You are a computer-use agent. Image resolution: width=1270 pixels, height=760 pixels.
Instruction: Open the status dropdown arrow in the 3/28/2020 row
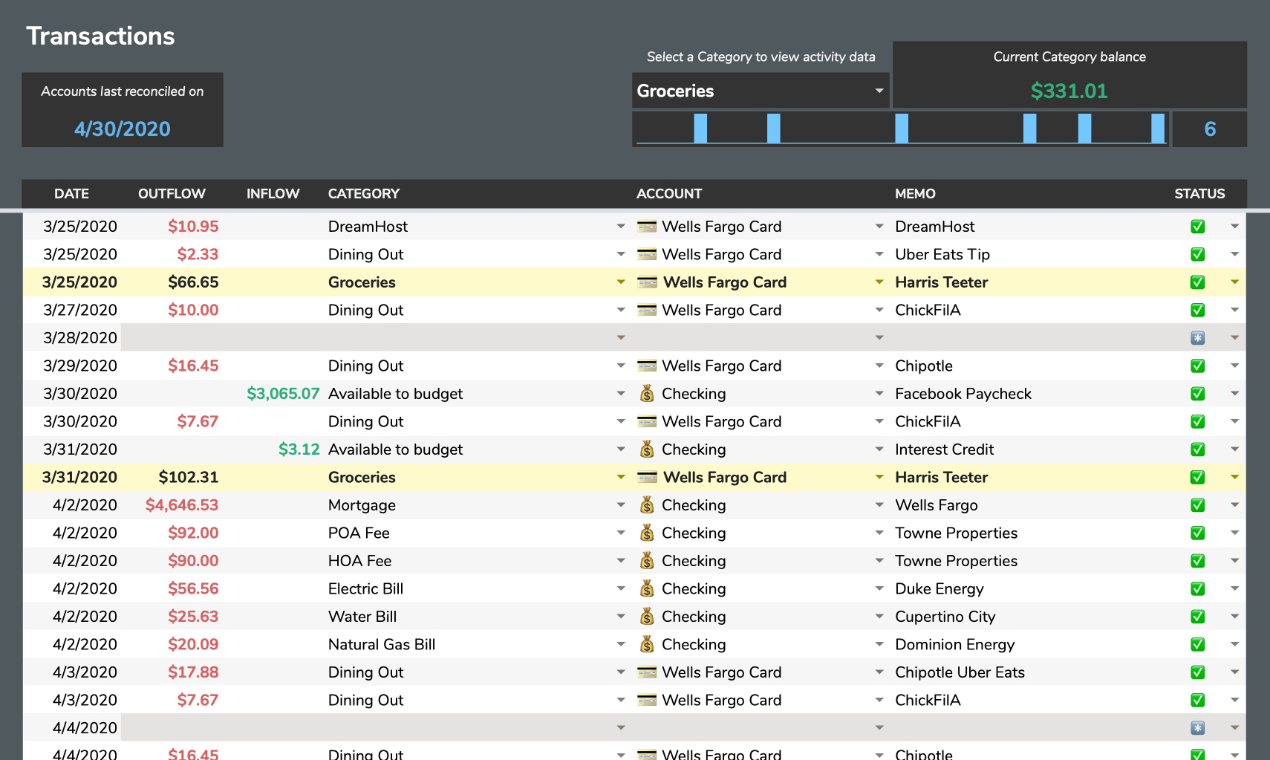(1235, 339)
